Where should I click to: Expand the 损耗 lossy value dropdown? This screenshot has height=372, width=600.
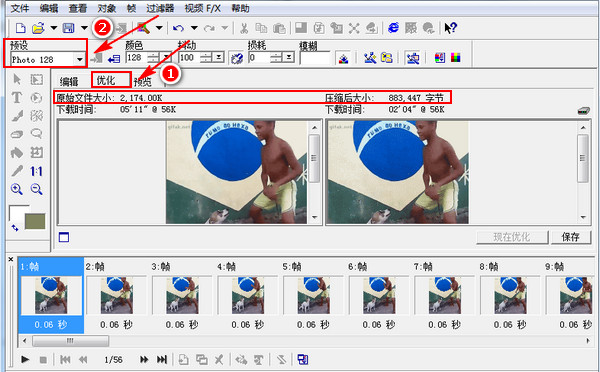pyautogui.click(x=289, y=57)
